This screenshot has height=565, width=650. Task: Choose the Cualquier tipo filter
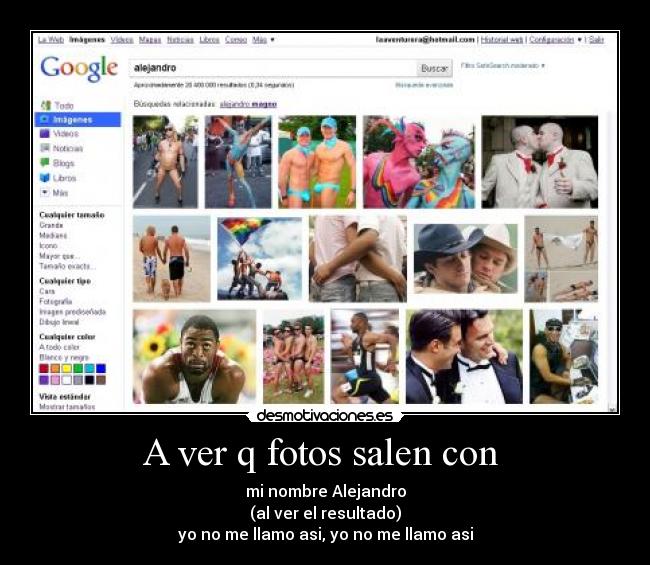point(65,281)
